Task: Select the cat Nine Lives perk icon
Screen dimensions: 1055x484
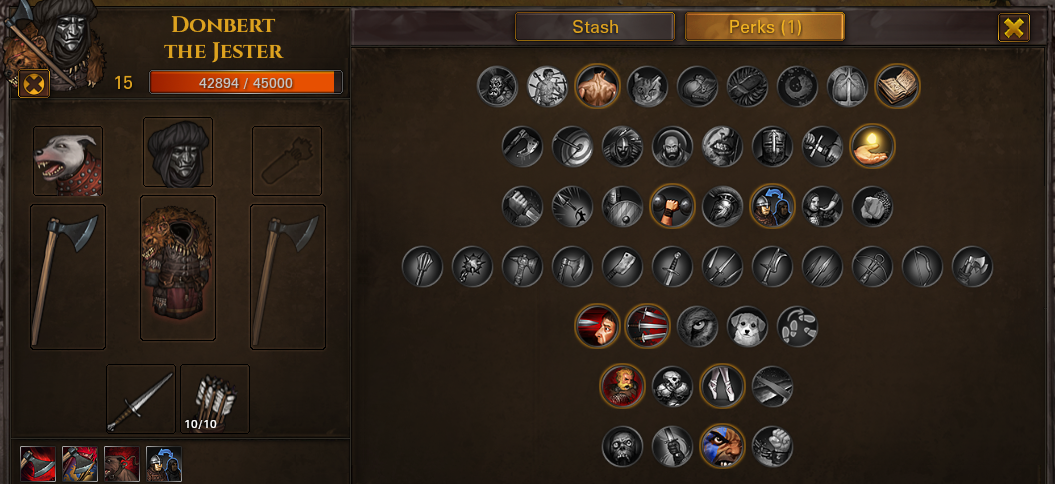Action: 647,86
